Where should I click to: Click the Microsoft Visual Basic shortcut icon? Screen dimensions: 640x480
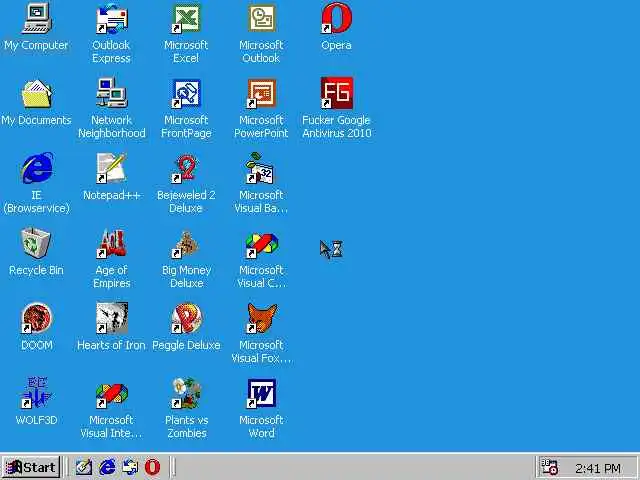[x=261, y=168]
